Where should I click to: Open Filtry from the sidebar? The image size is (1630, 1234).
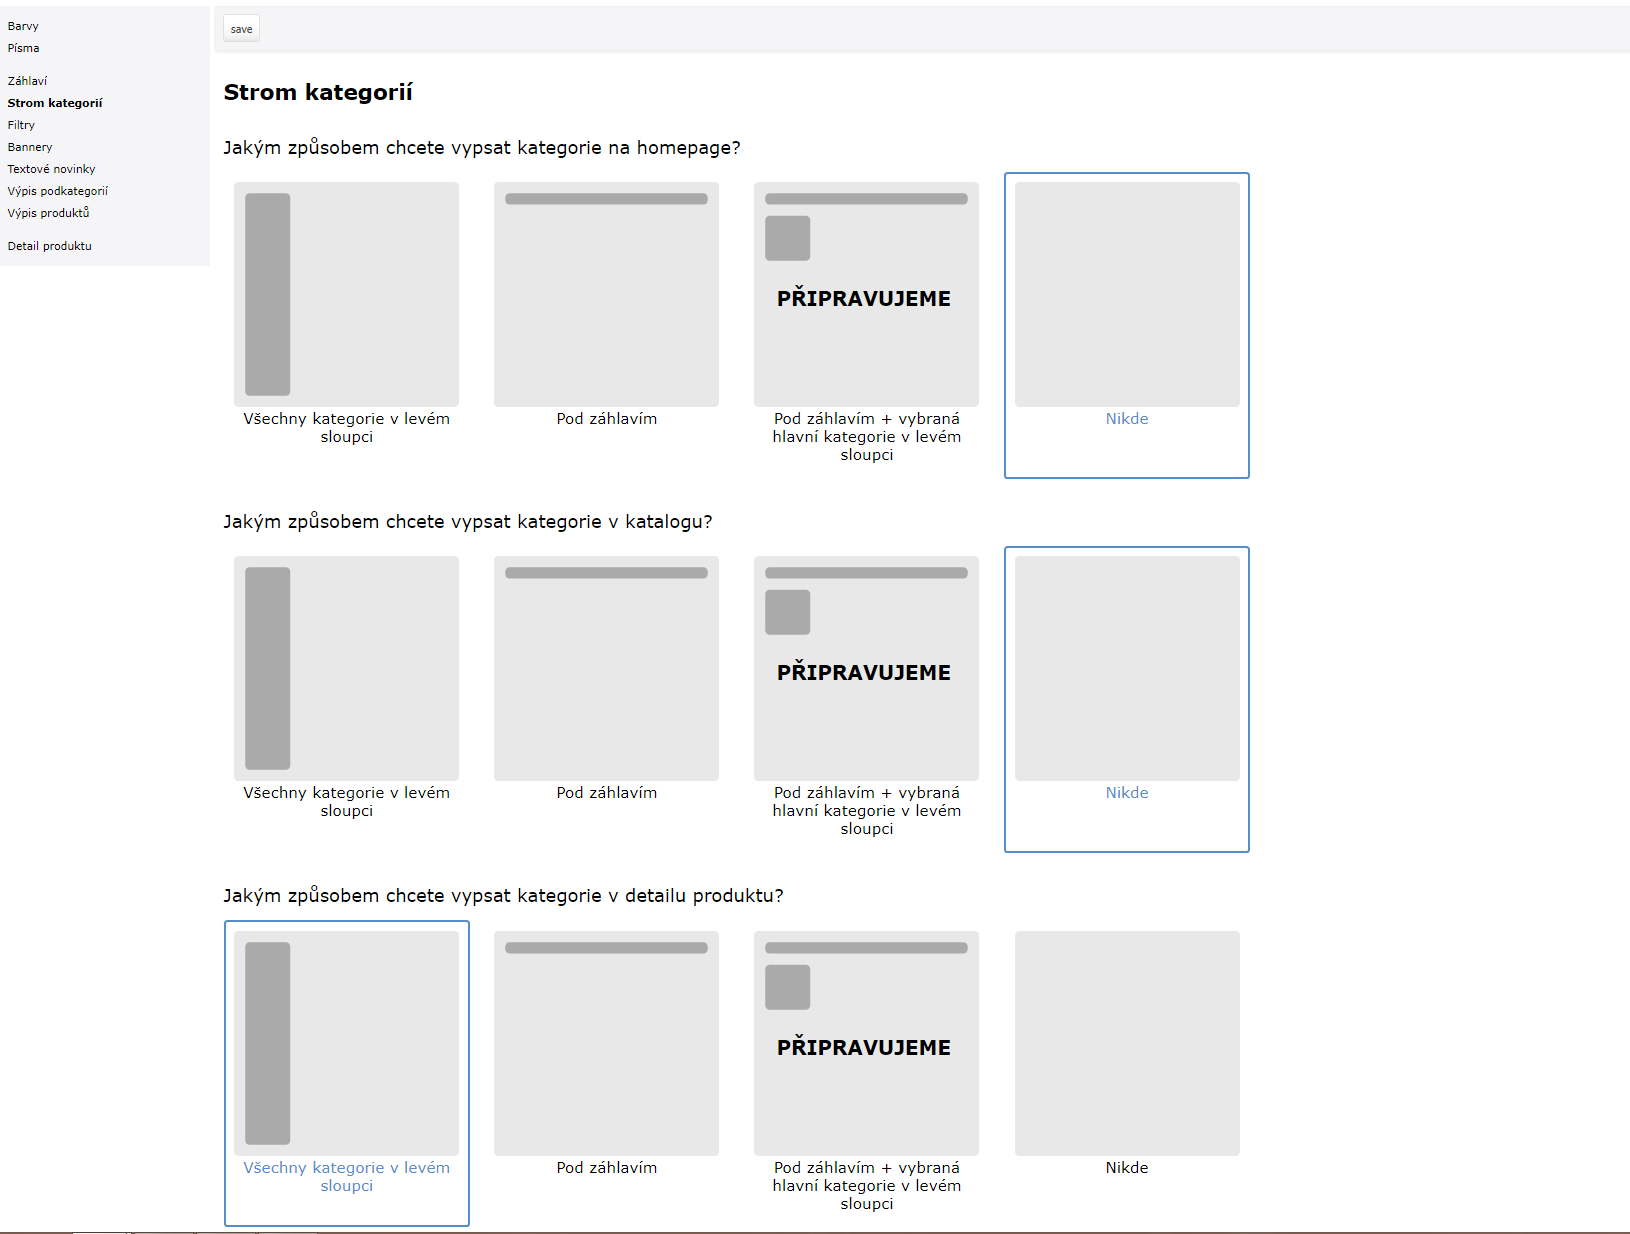click(x=21, y=125)
